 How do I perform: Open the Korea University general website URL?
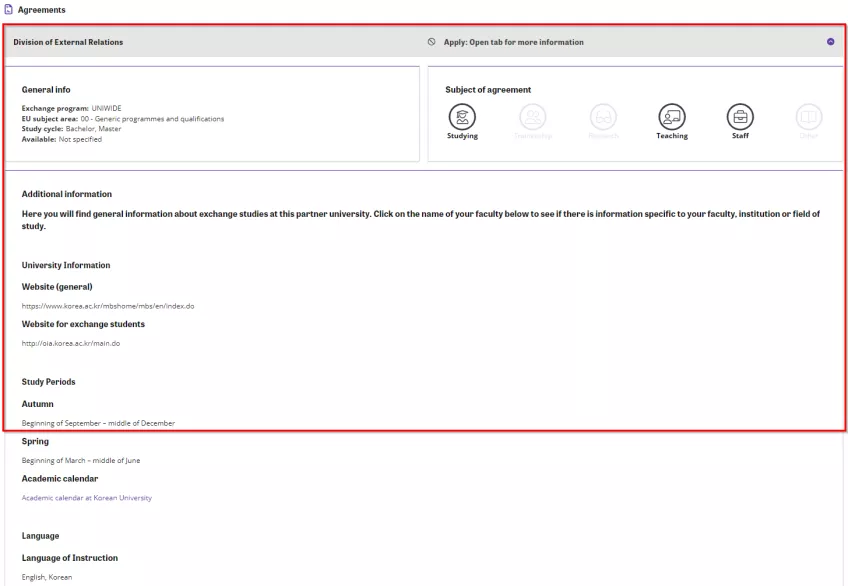coord(108,306)
